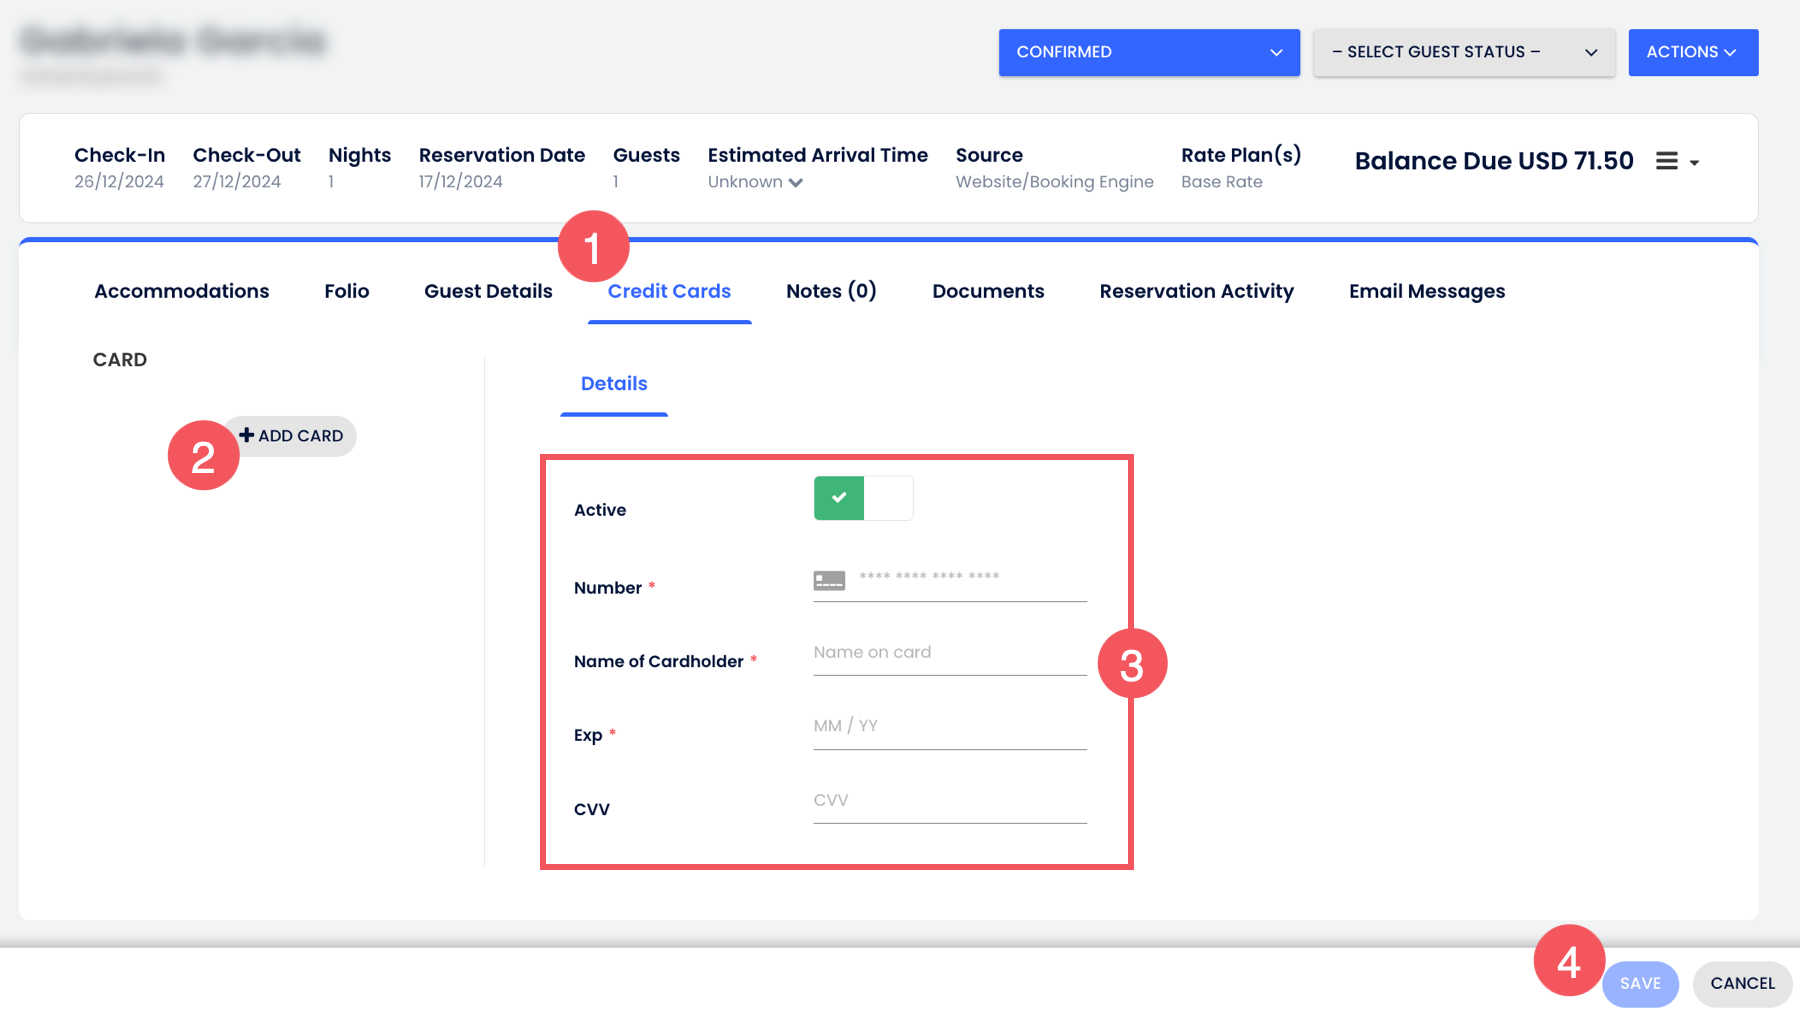View the Reservation Activity tab
The height and width of the screenshot is (1018, 1800).
[1196, 291]
